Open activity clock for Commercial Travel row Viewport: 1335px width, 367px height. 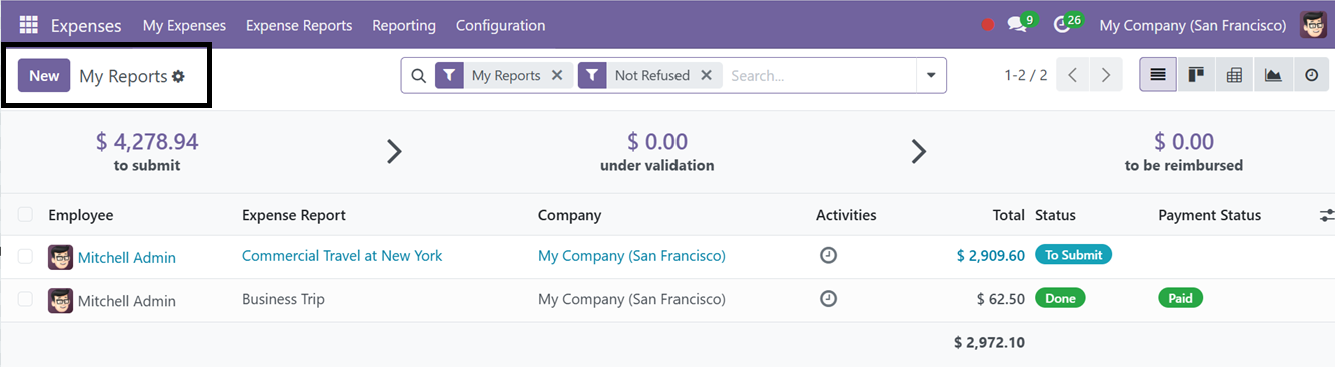[828, 256]
